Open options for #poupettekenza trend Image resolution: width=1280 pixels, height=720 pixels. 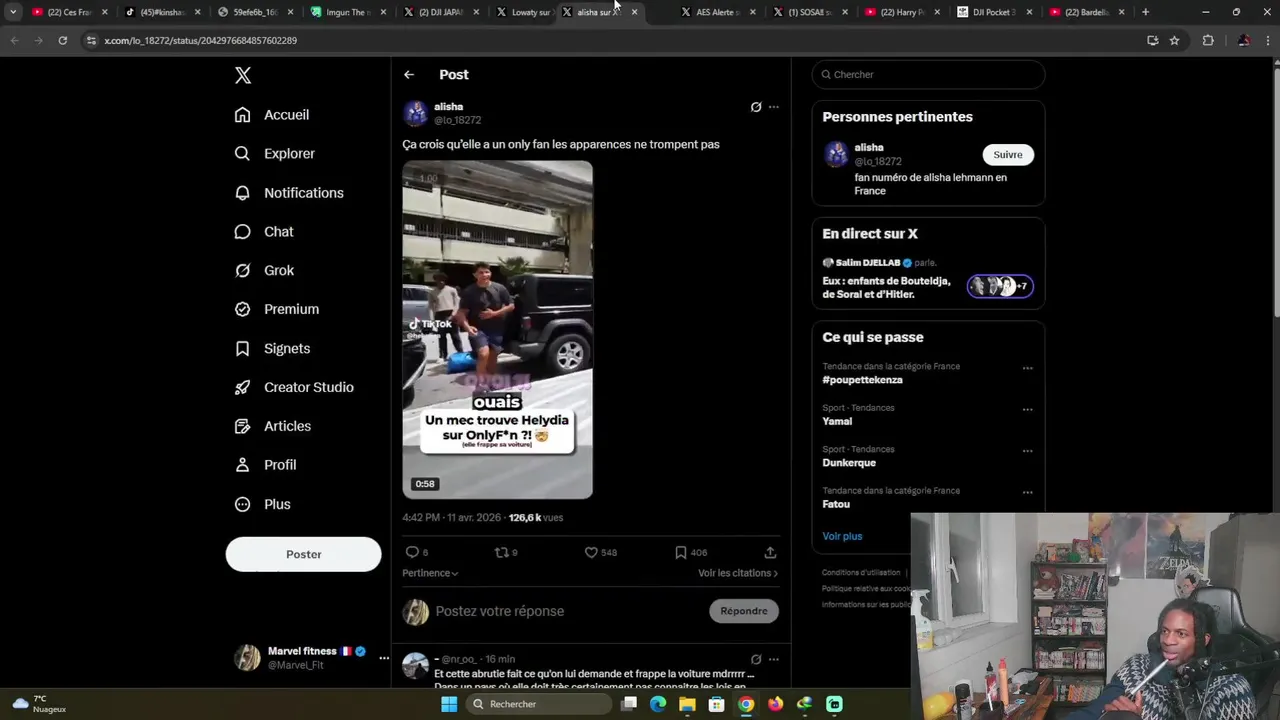click(1027, 368)
